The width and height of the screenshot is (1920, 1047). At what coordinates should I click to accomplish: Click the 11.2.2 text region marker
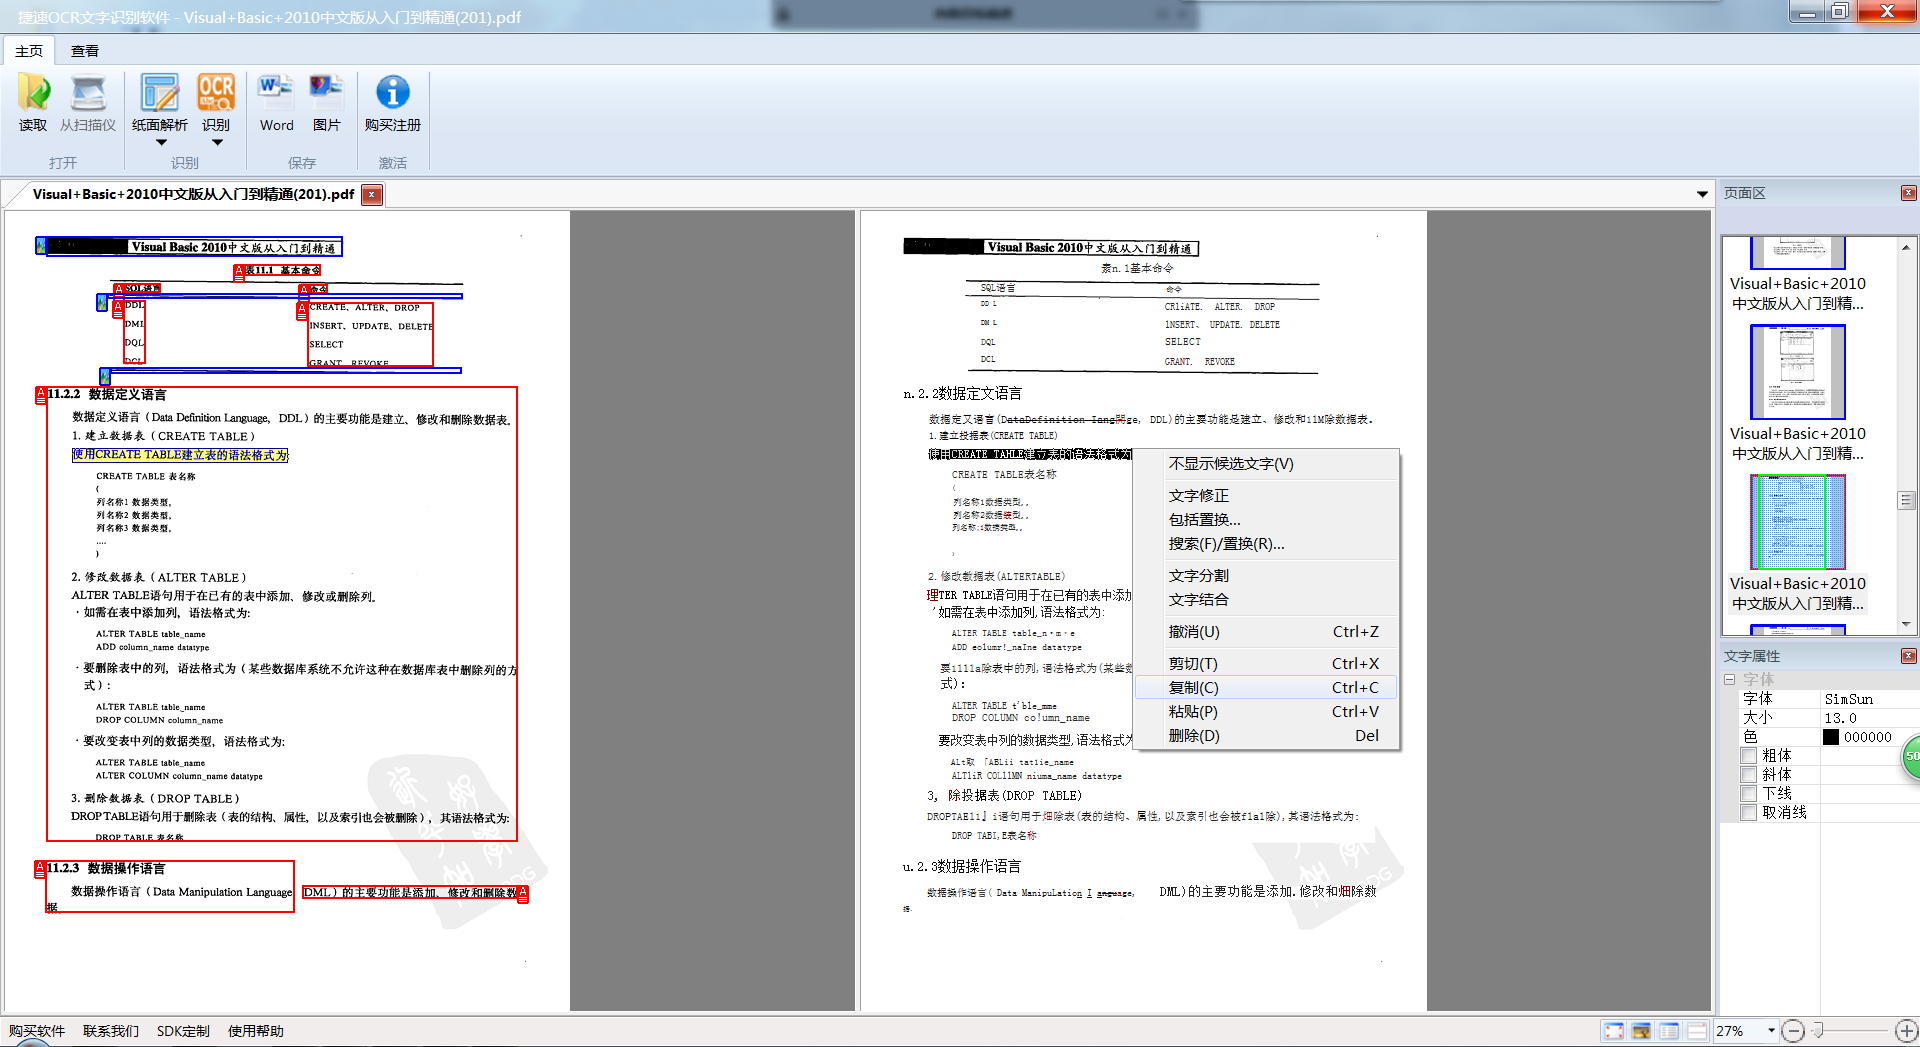(x=41, y=395)
